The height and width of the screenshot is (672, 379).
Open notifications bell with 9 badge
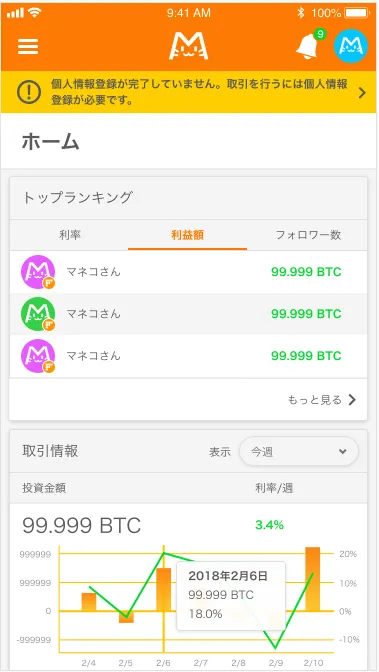click(x=308, y=45)
